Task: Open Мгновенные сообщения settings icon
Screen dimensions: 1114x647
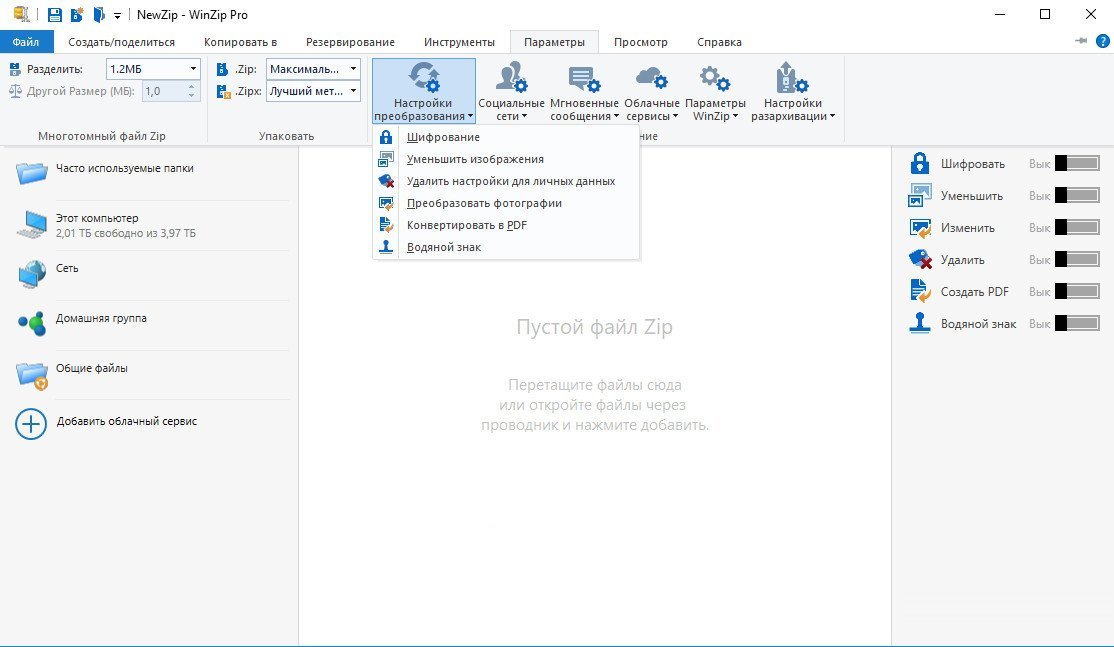Action: 584,80
